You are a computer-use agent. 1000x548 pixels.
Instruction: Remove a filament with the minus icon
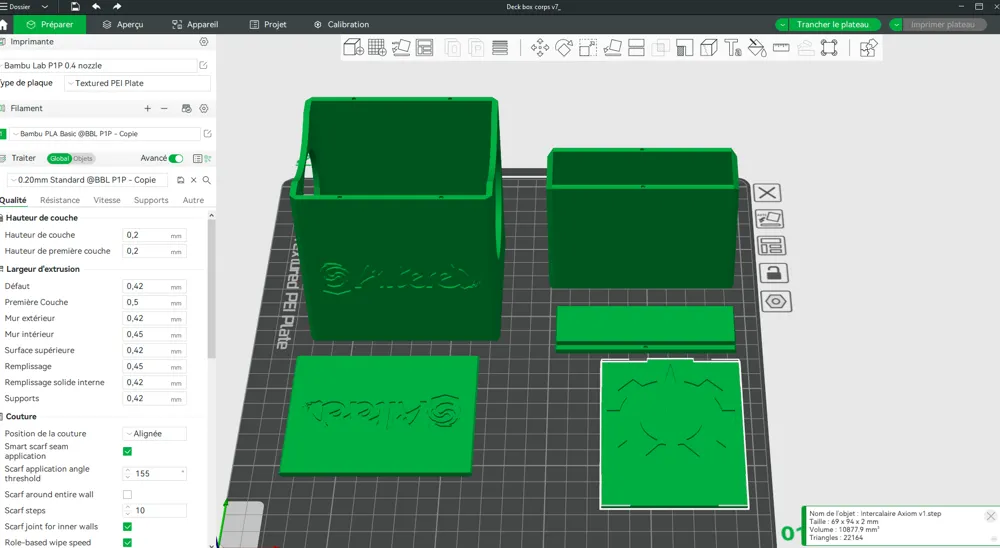164,108
